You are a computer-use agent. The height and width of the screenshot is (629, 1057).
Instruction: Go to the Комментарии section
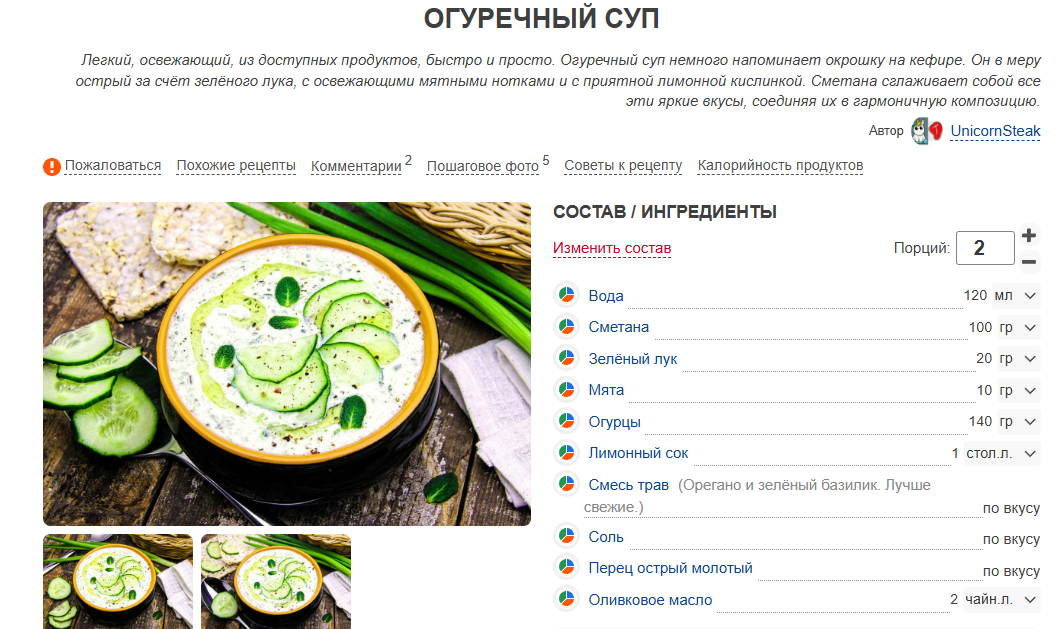tap(356, 166)
